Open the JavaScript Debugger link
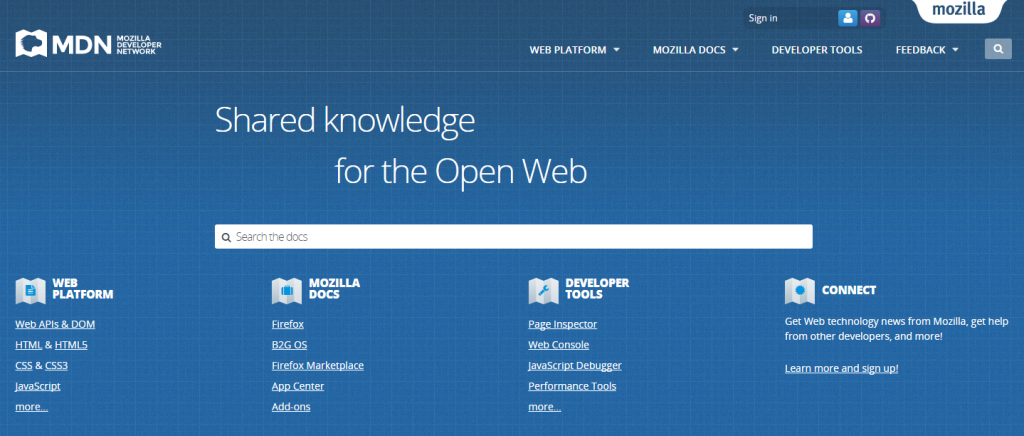This screenshot has height=436, width=1024. [x=575, y=366]
